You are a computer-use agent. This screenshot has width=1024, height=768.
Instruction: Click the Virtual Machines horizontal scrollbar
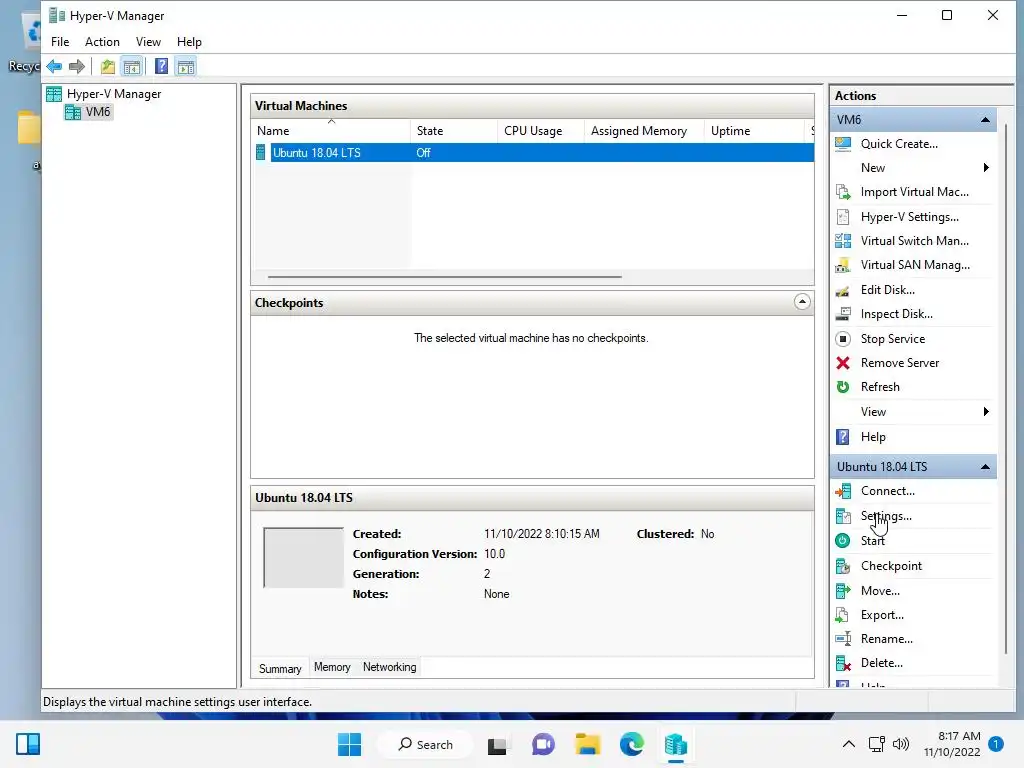445,277
